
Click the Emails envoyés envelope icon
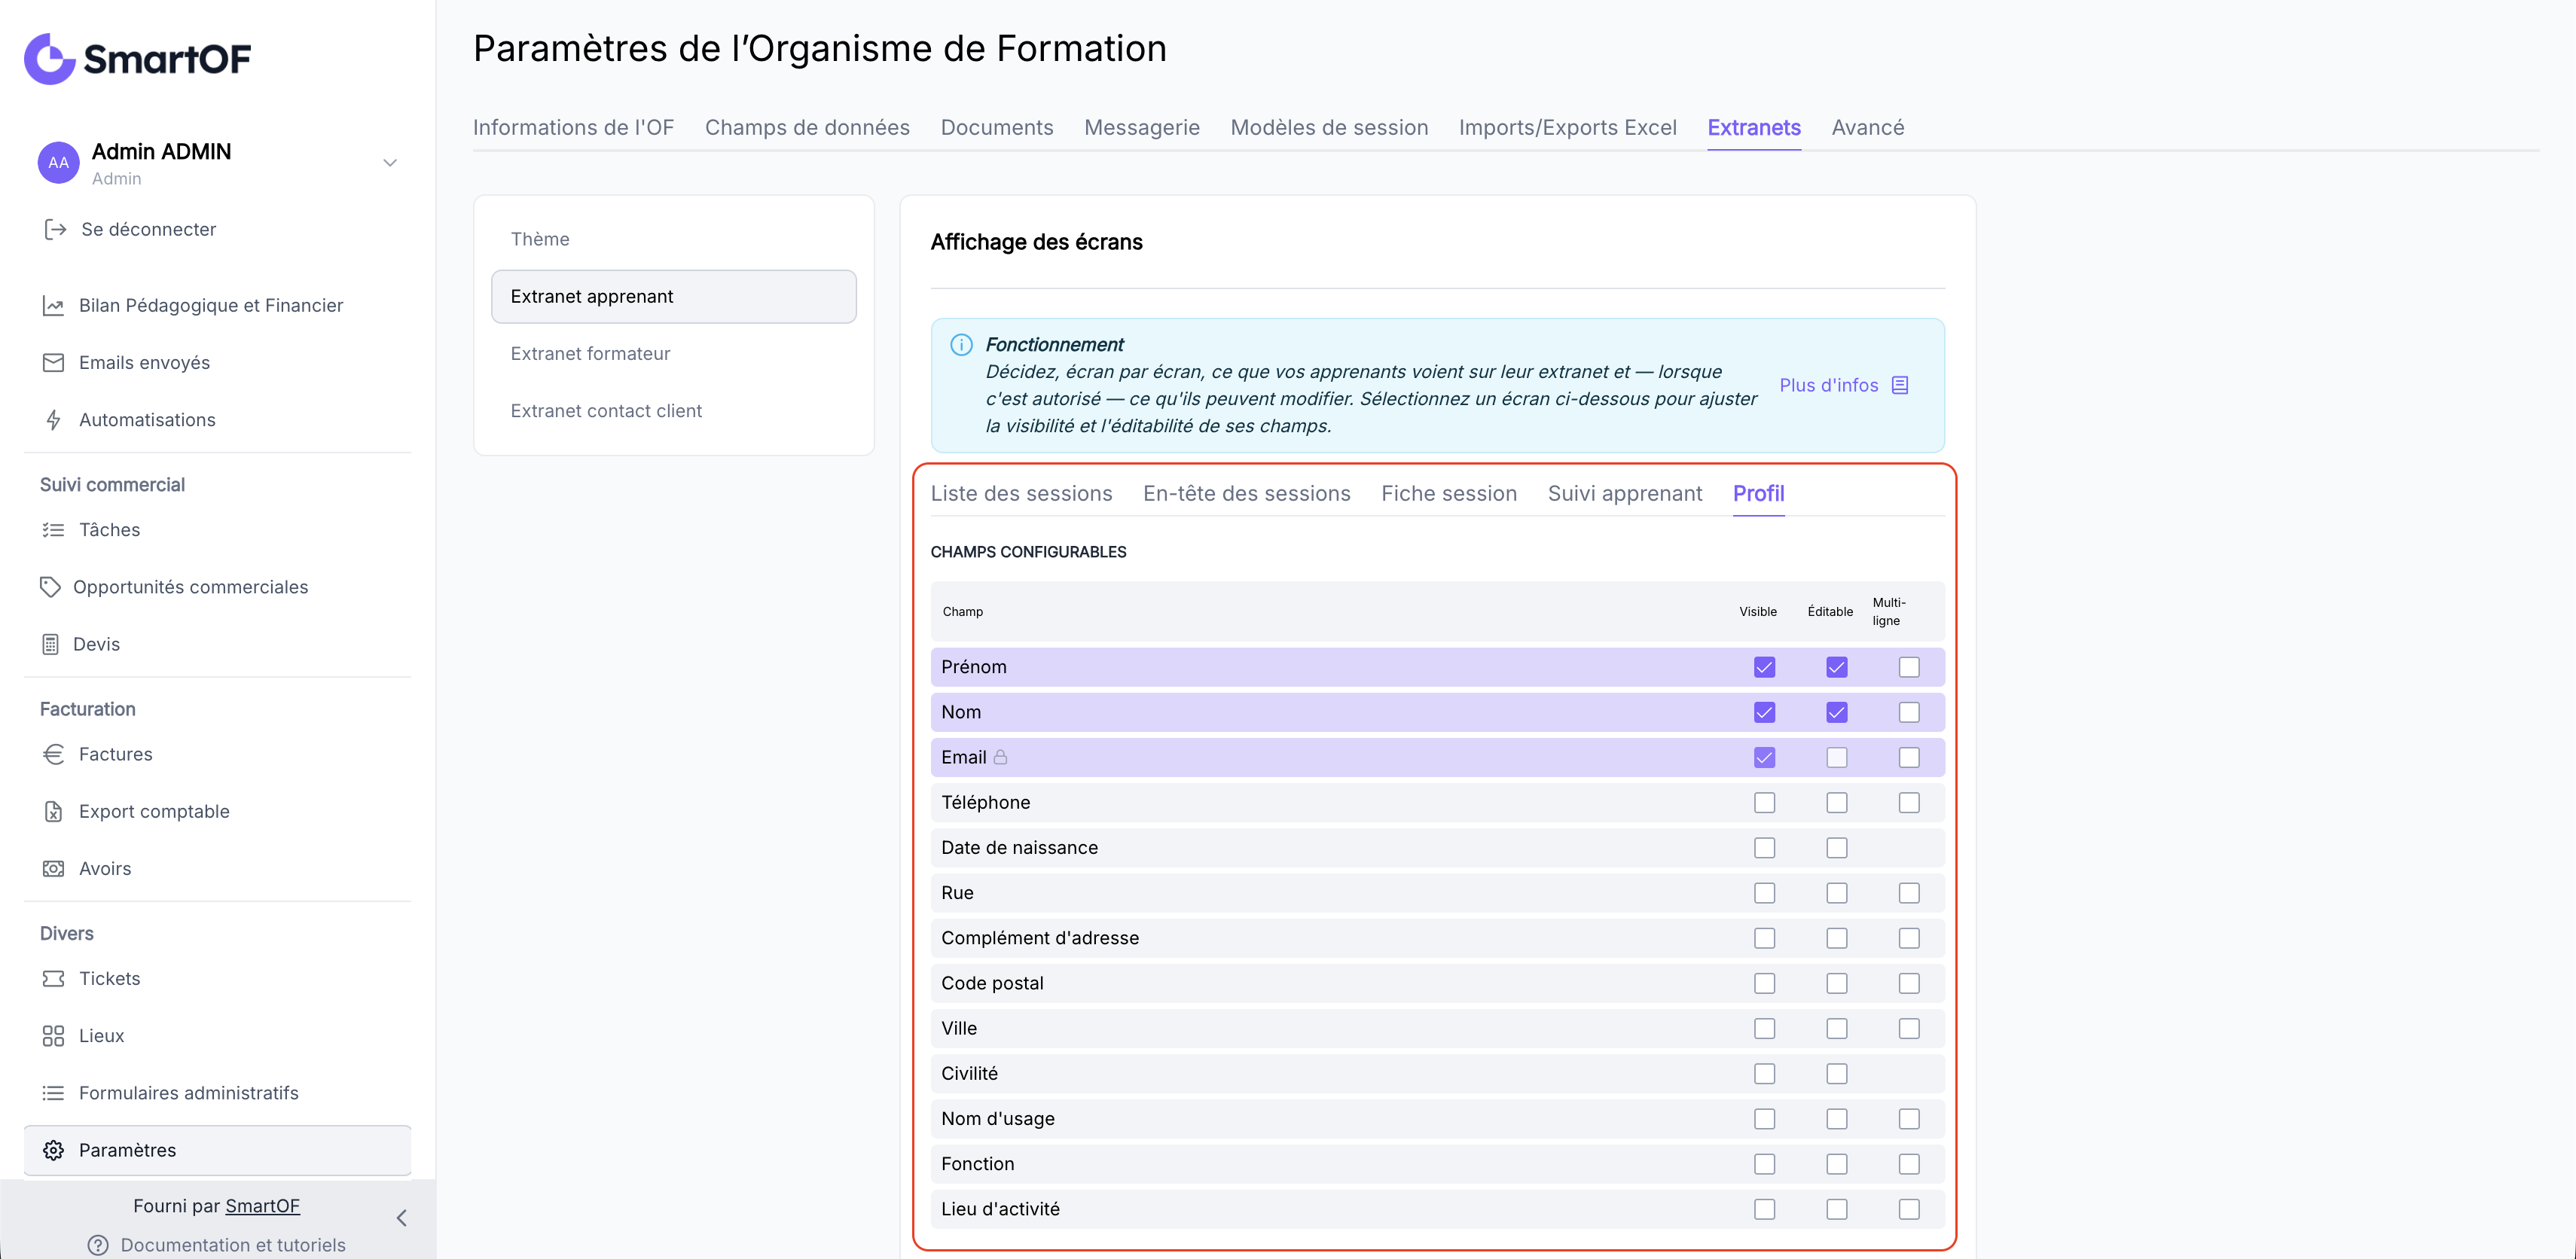(53, 363)
